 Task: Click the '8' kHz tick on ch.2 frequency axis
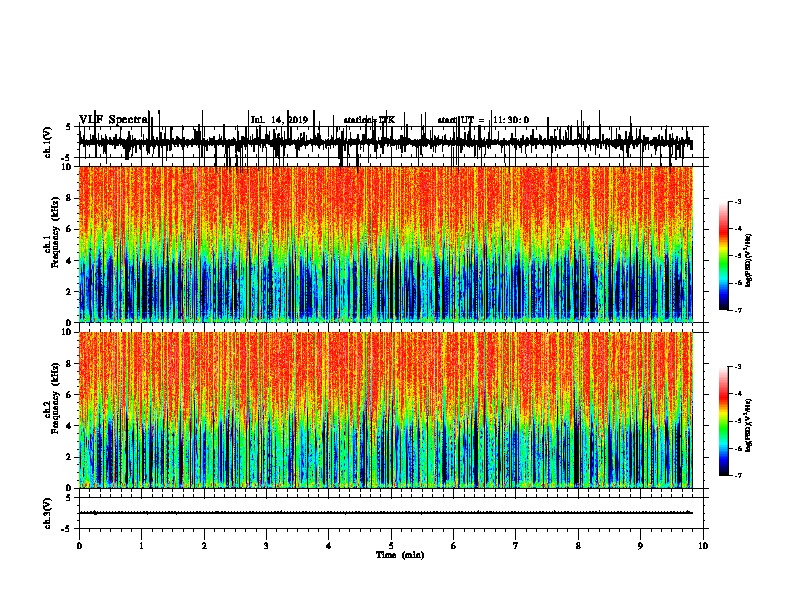click(x=70, y=364)
